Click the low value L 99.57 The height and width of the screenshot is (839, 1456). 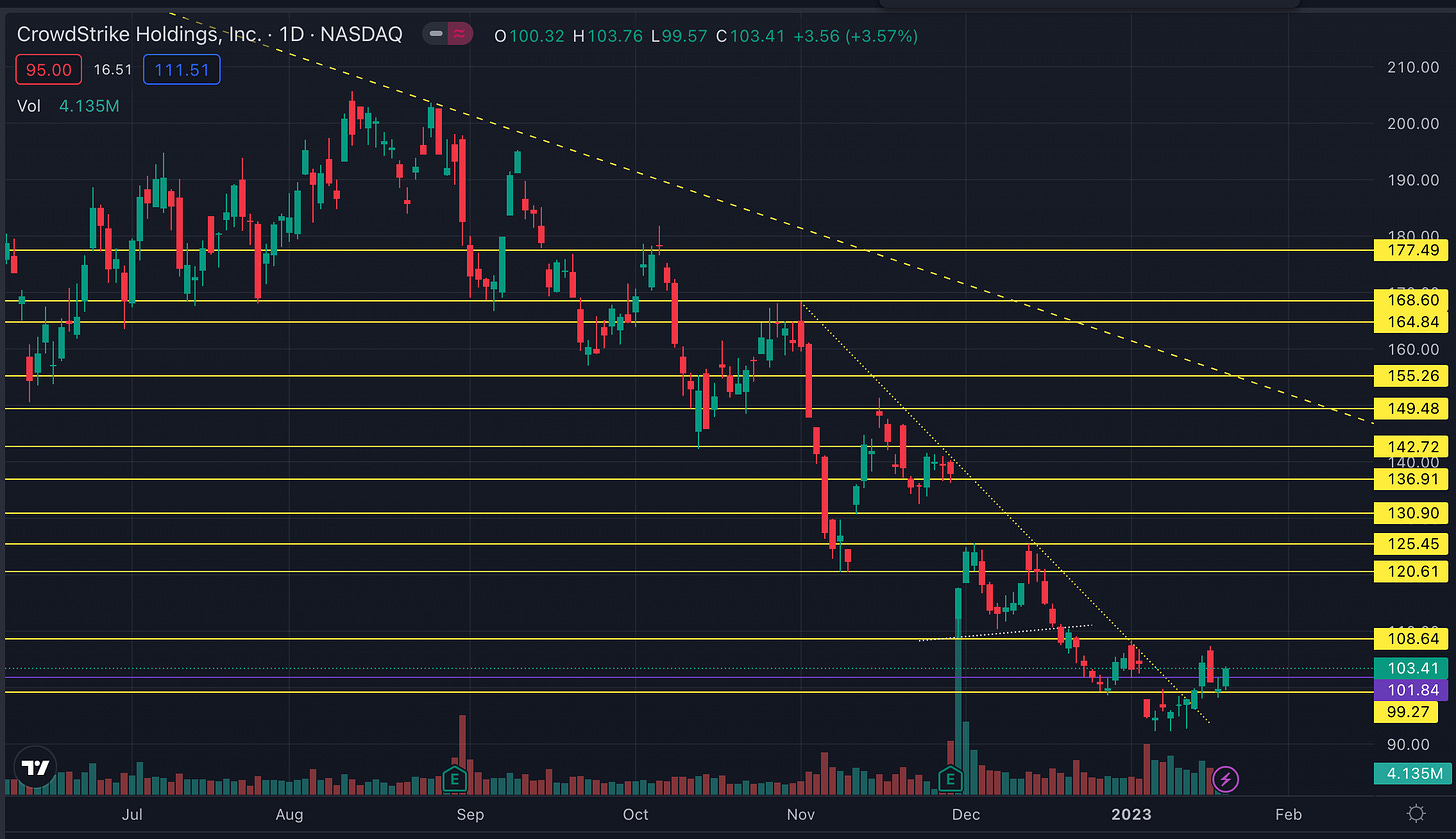(x=680, y=36)
